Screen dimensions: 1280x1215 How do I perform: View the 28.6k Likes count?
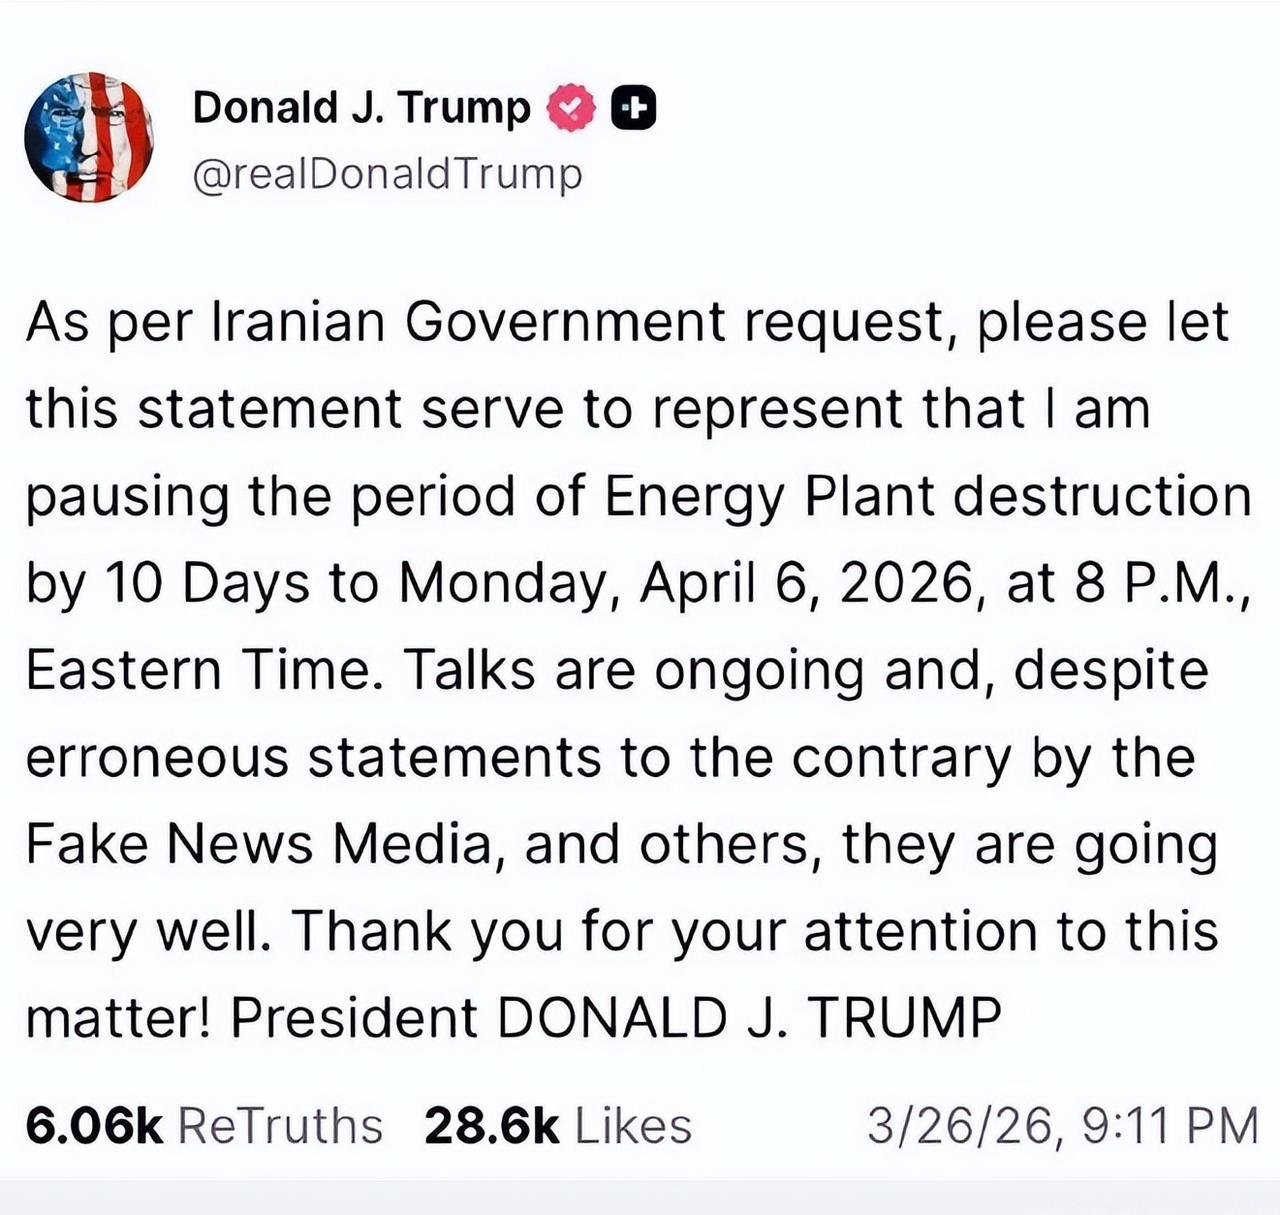point(491,1126)
